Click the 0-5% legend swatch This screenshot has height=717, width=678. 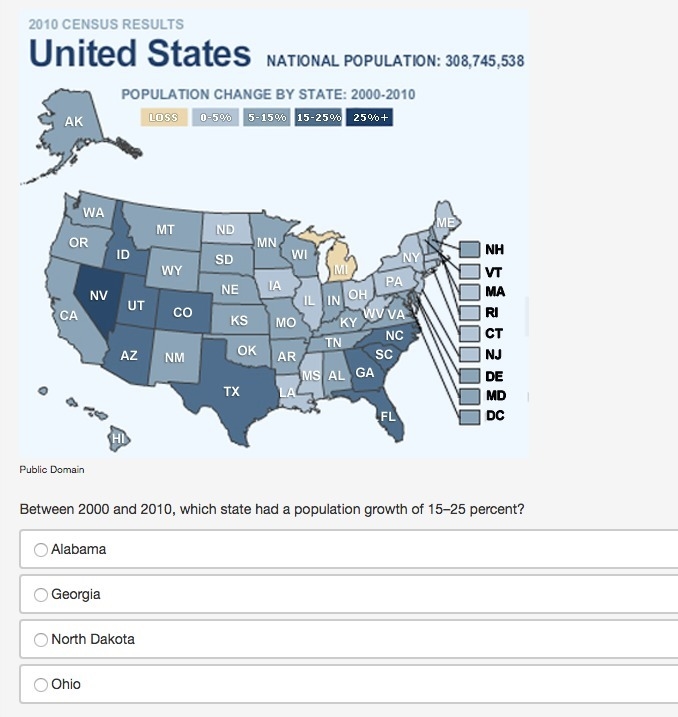(215, 118)
